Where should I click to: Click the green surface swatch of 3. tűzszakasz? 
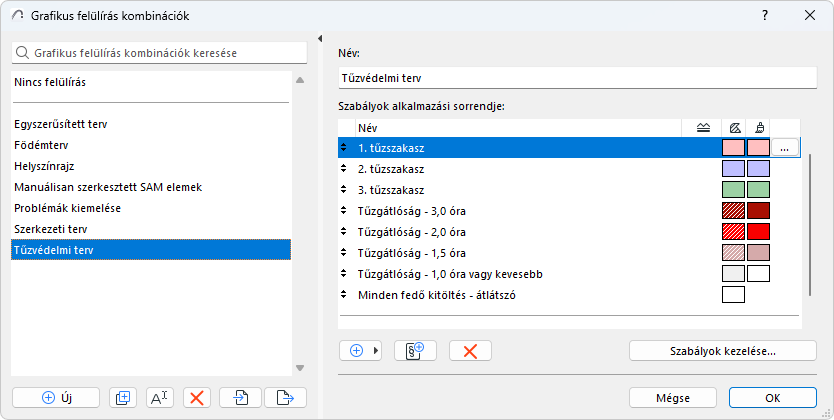point(757,190)
